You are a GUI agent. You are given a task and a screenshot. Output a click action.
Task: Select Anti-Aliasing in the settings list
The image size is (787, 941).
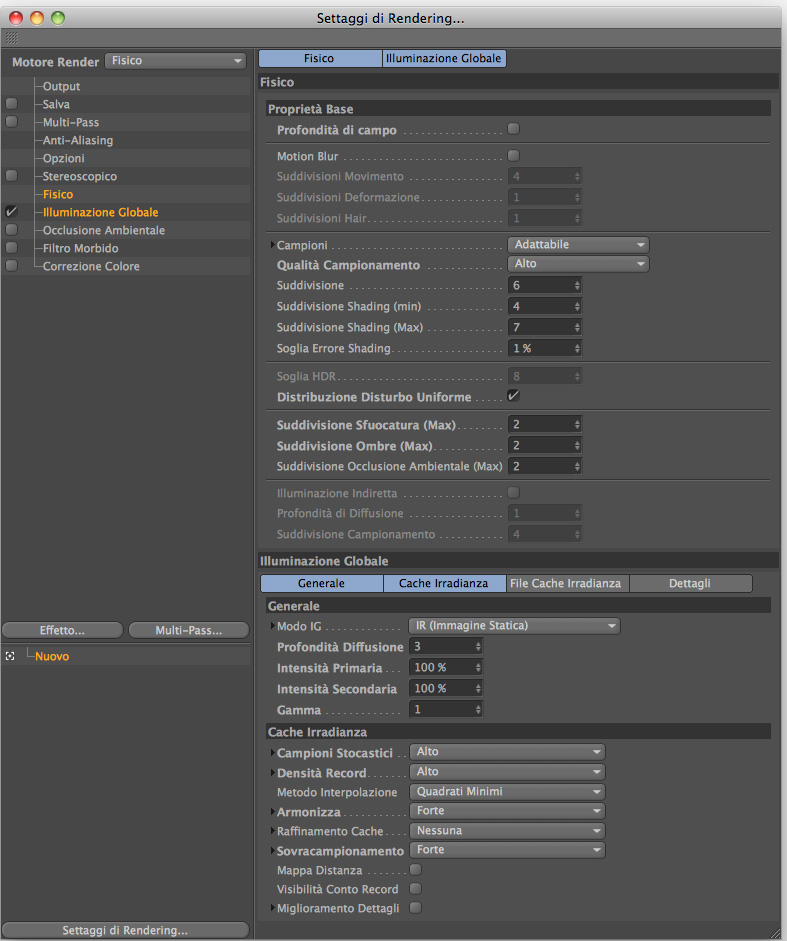click(x=78, y=140)
